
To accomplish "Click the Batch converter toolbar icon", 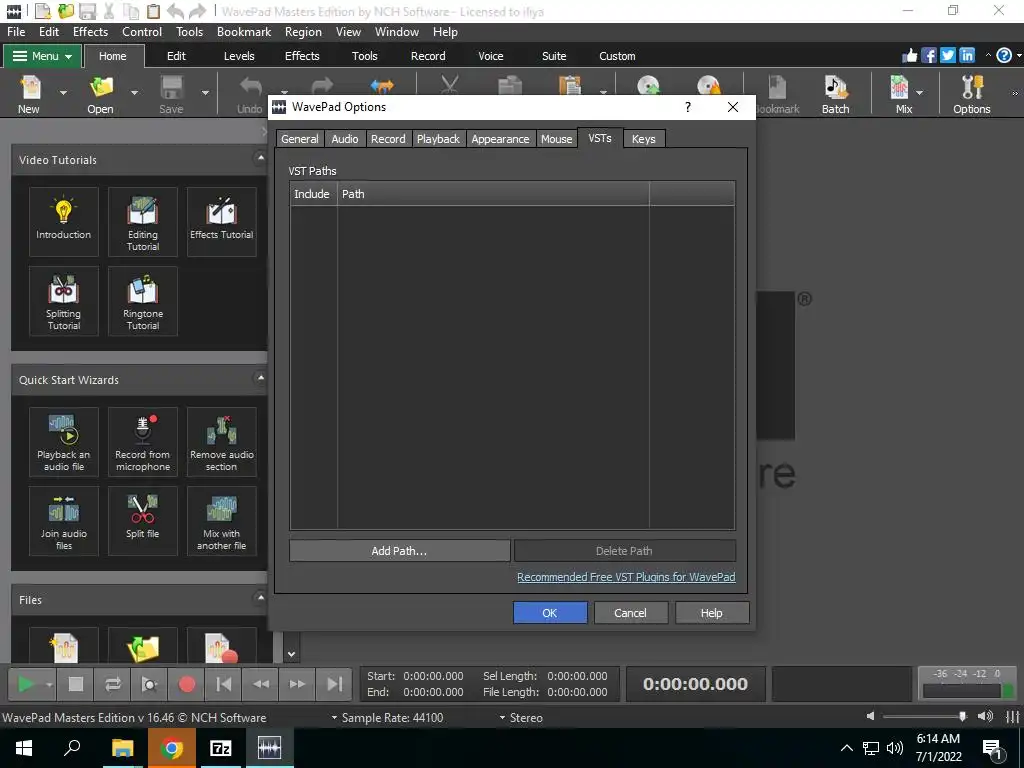I will coord(835,94).
